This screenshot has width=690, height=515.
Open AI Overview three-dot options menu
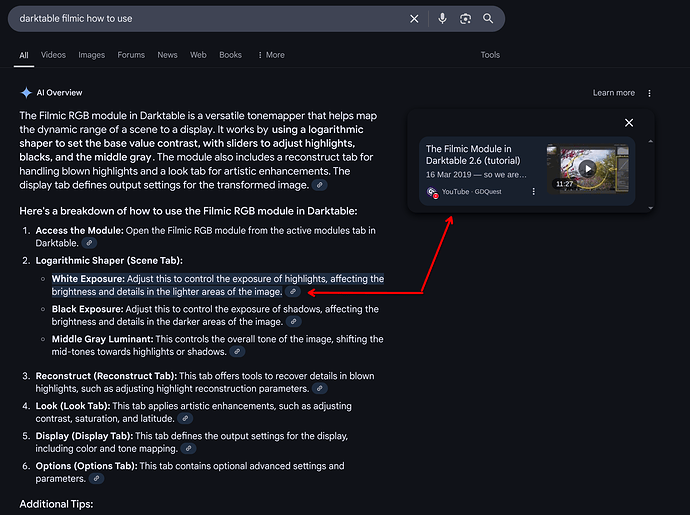650,93
